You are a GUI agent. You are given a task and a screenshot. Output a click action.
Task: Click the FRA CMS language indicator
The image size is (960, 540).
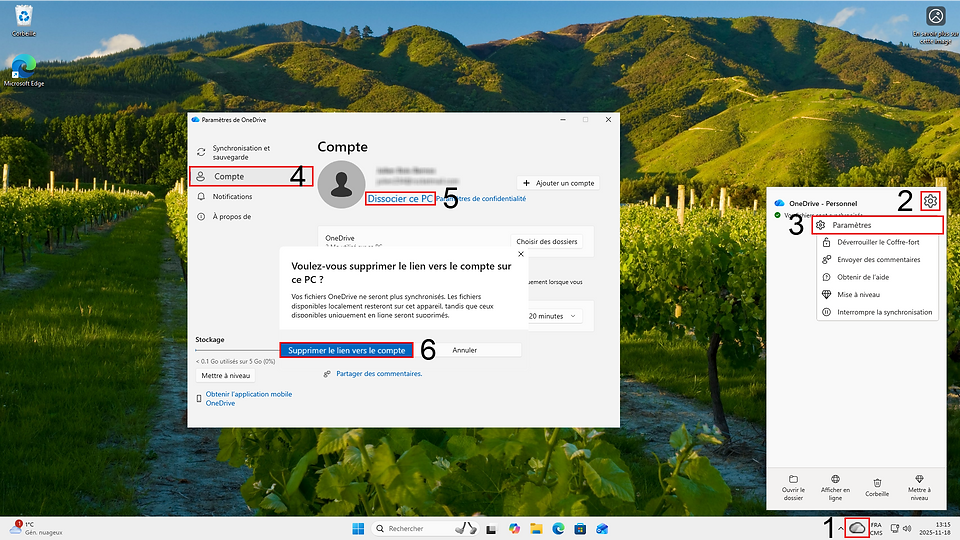click(877, 528)
